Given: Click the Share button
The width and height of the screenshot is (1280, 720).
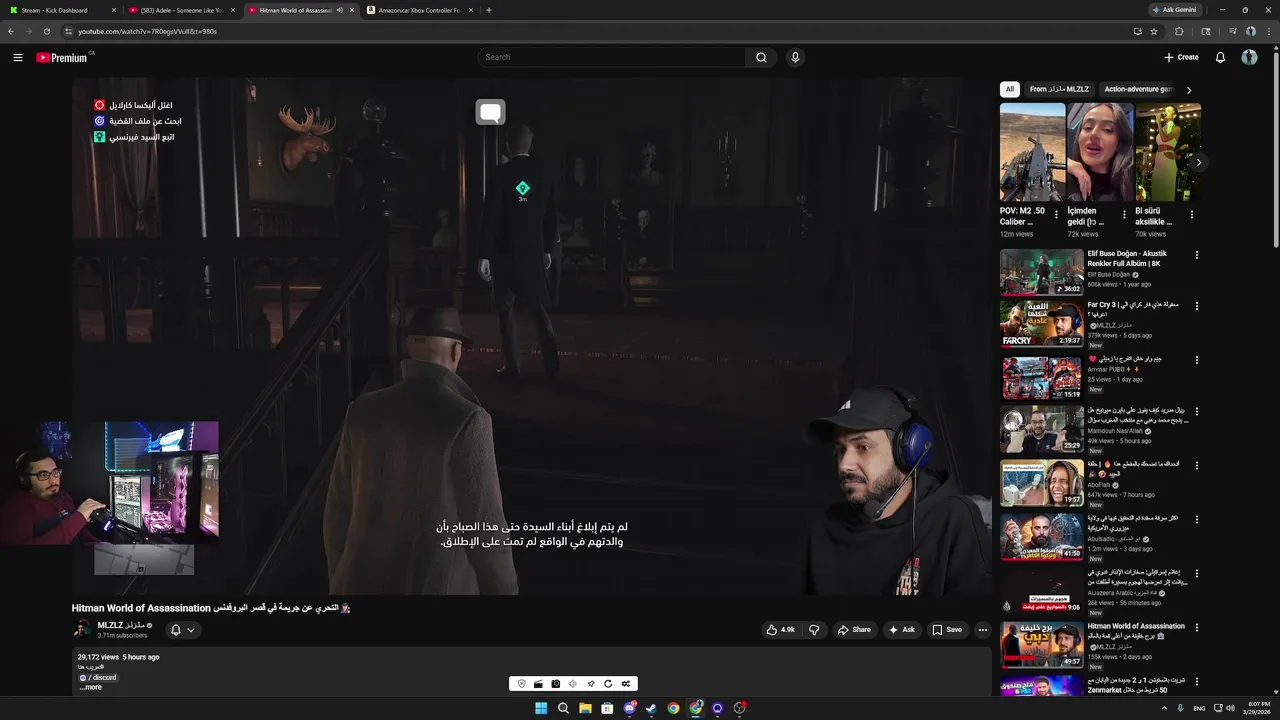Looking at the screenshot, I should pyautogui.click(x=854, y=630).
